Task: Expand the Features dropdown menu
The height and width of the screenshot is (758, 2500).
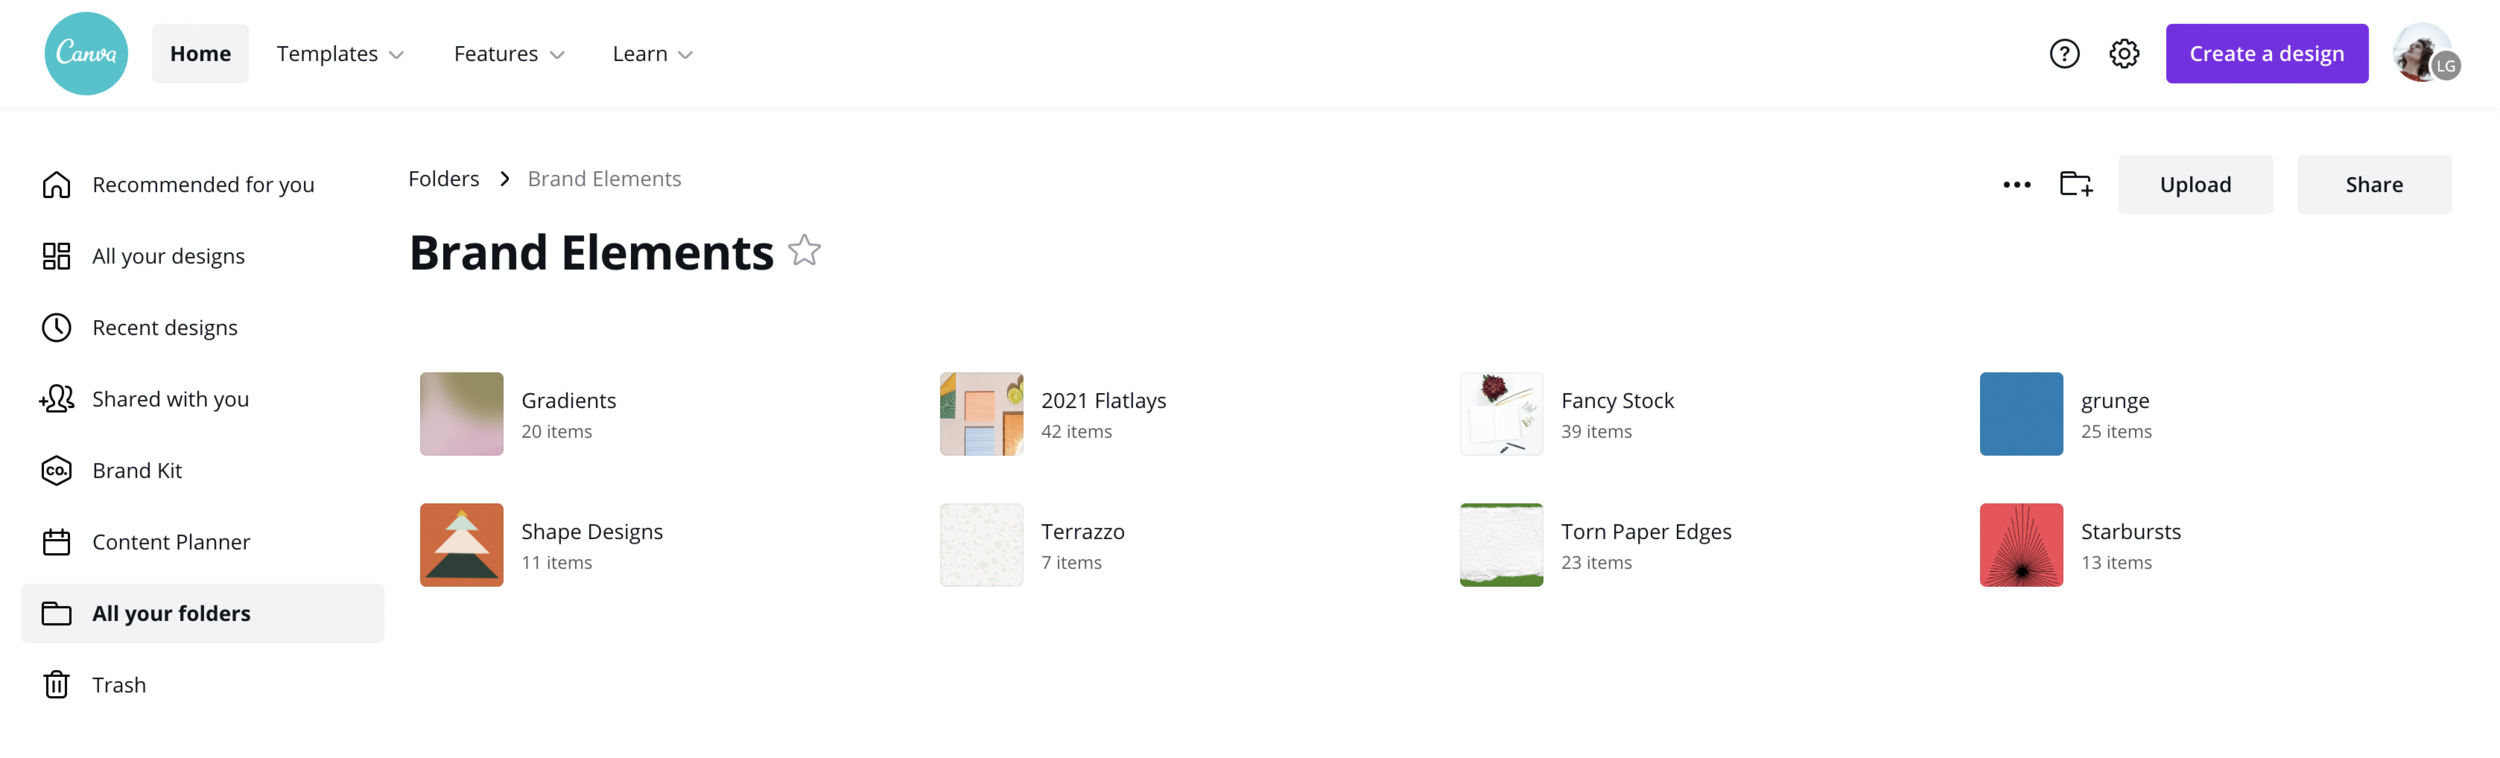Action: [x=509, y=54]
